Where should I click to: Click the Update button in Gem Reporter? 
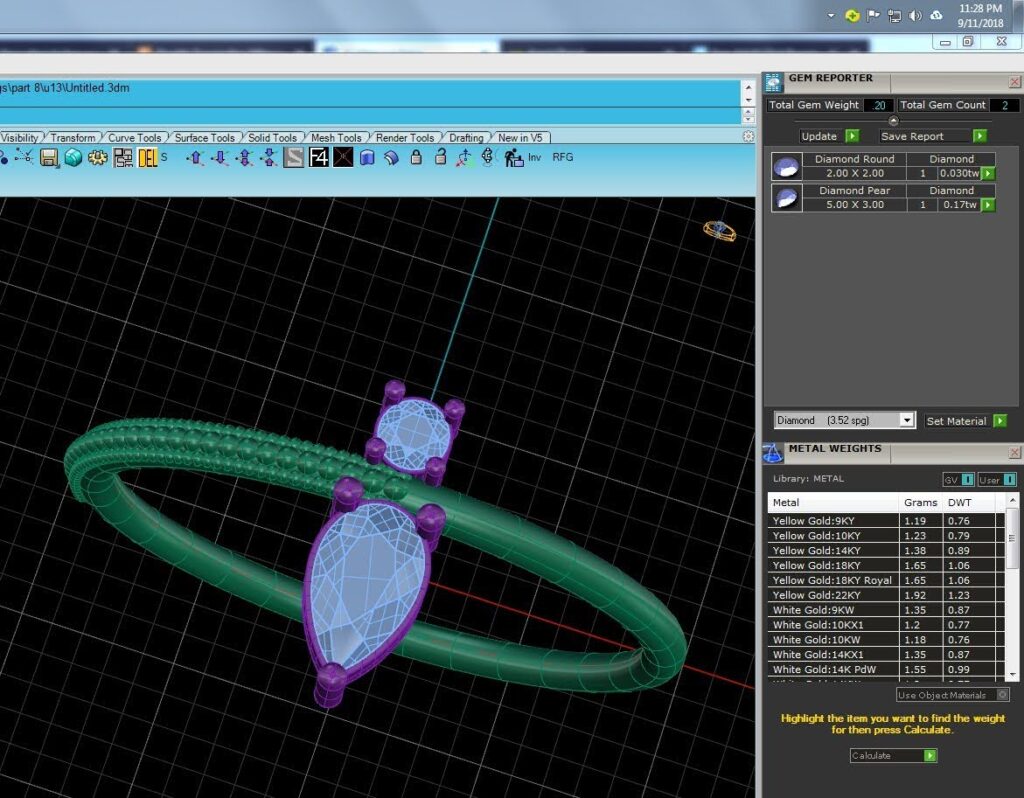[x=829, y=136]
